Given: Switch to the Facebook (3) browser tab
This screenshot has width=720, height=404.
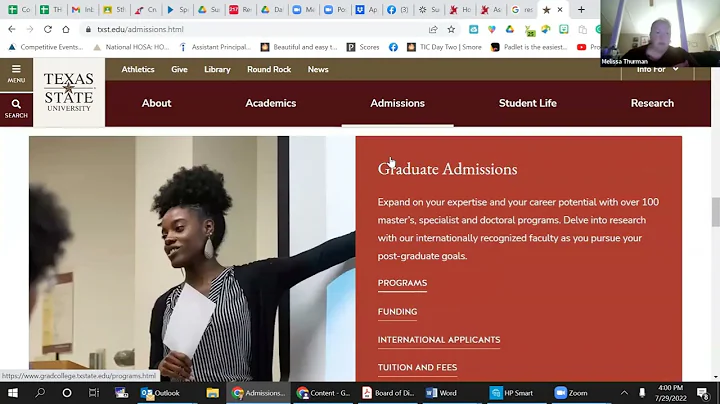Looking at the screenshot, I should point(398,9).
